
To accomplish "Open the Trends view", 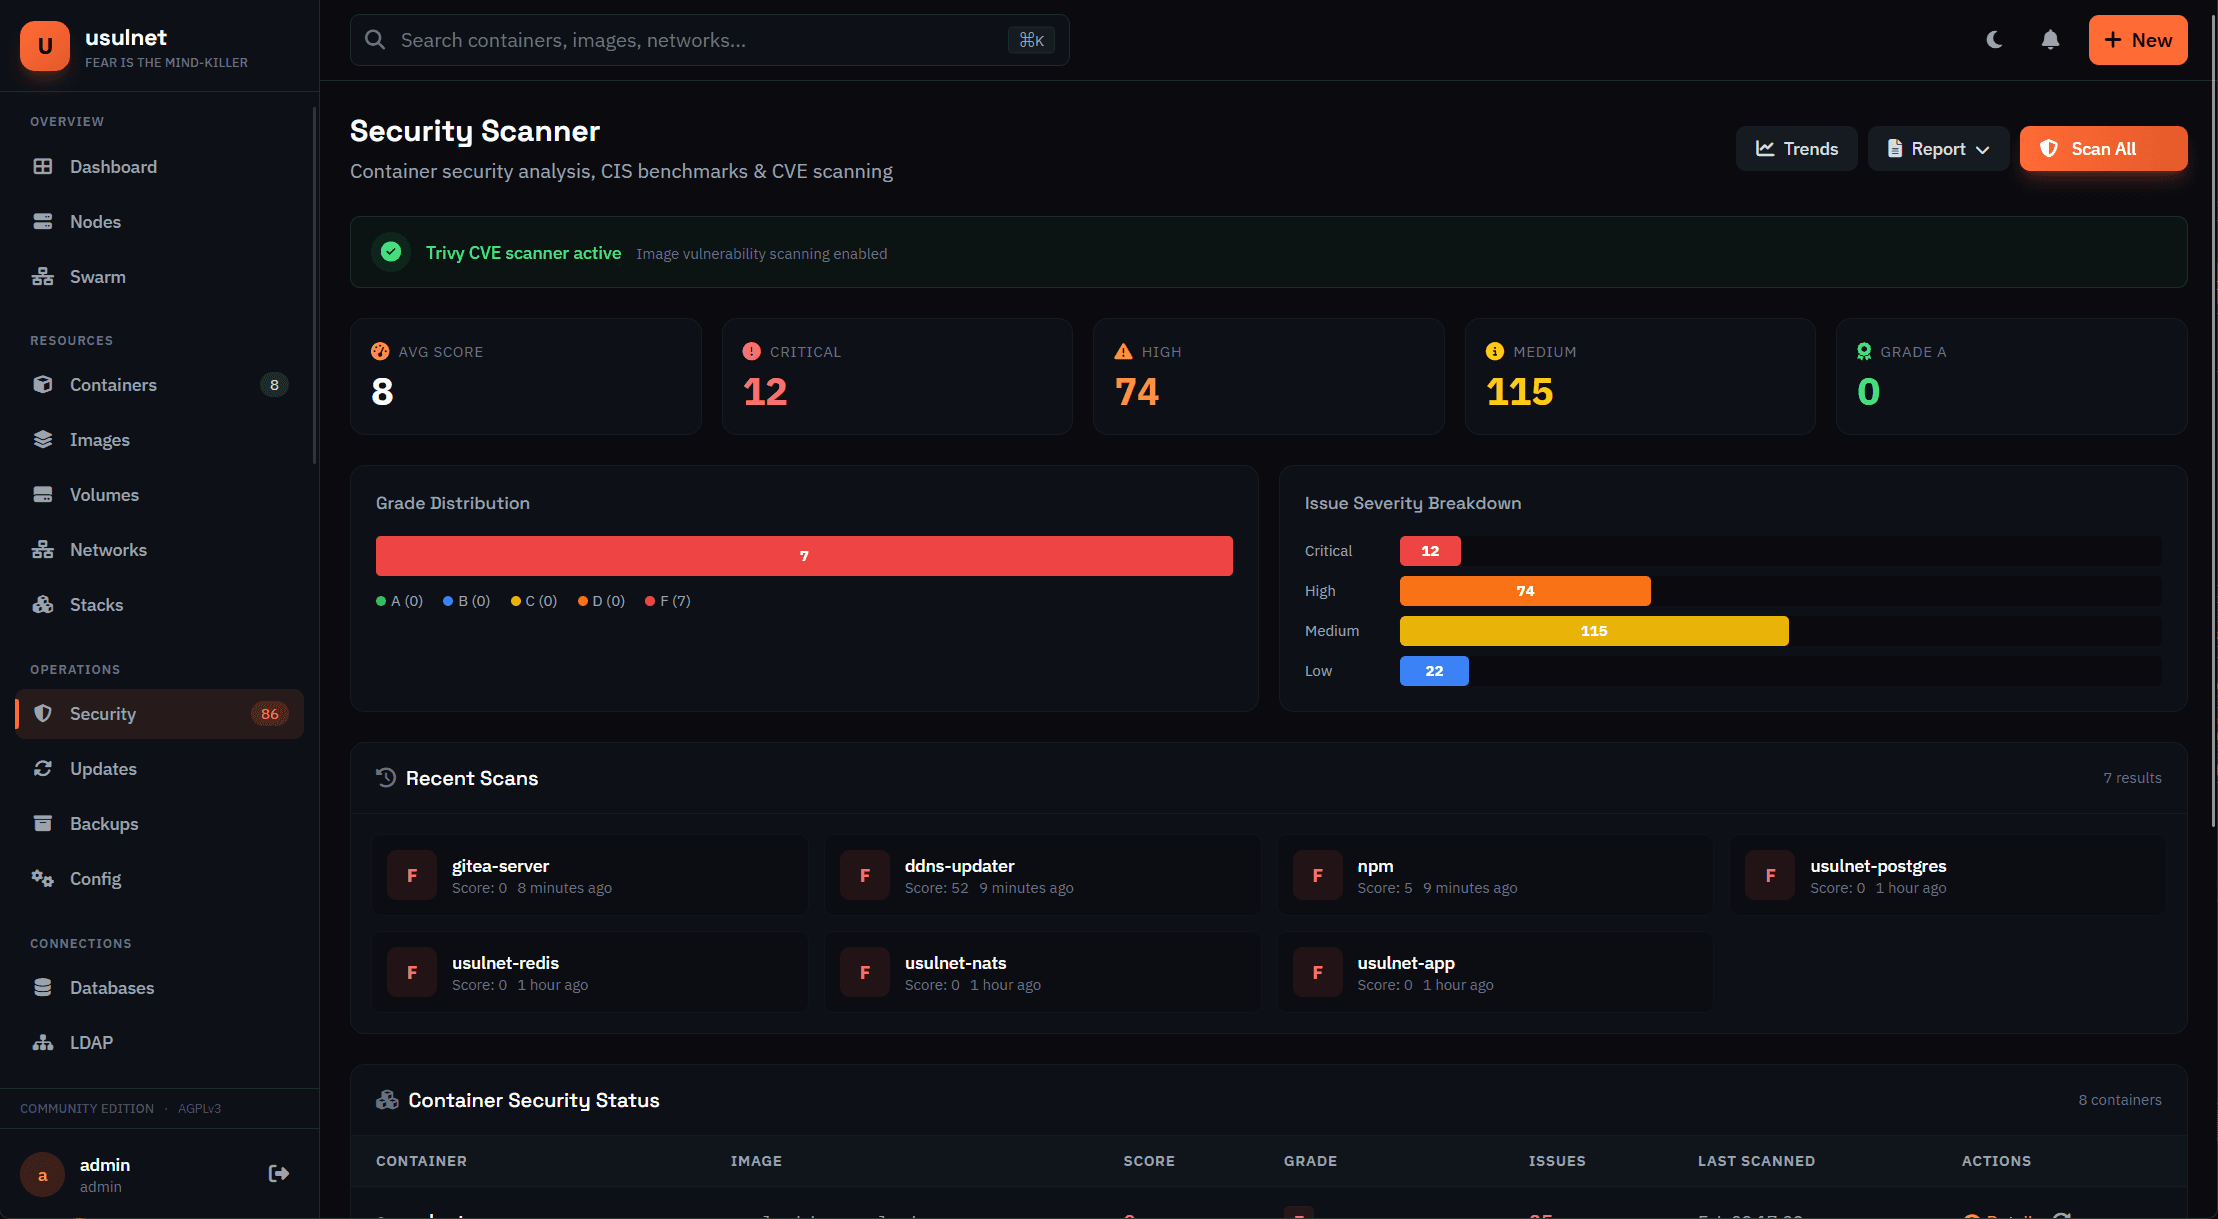I will pos(1797,148).
